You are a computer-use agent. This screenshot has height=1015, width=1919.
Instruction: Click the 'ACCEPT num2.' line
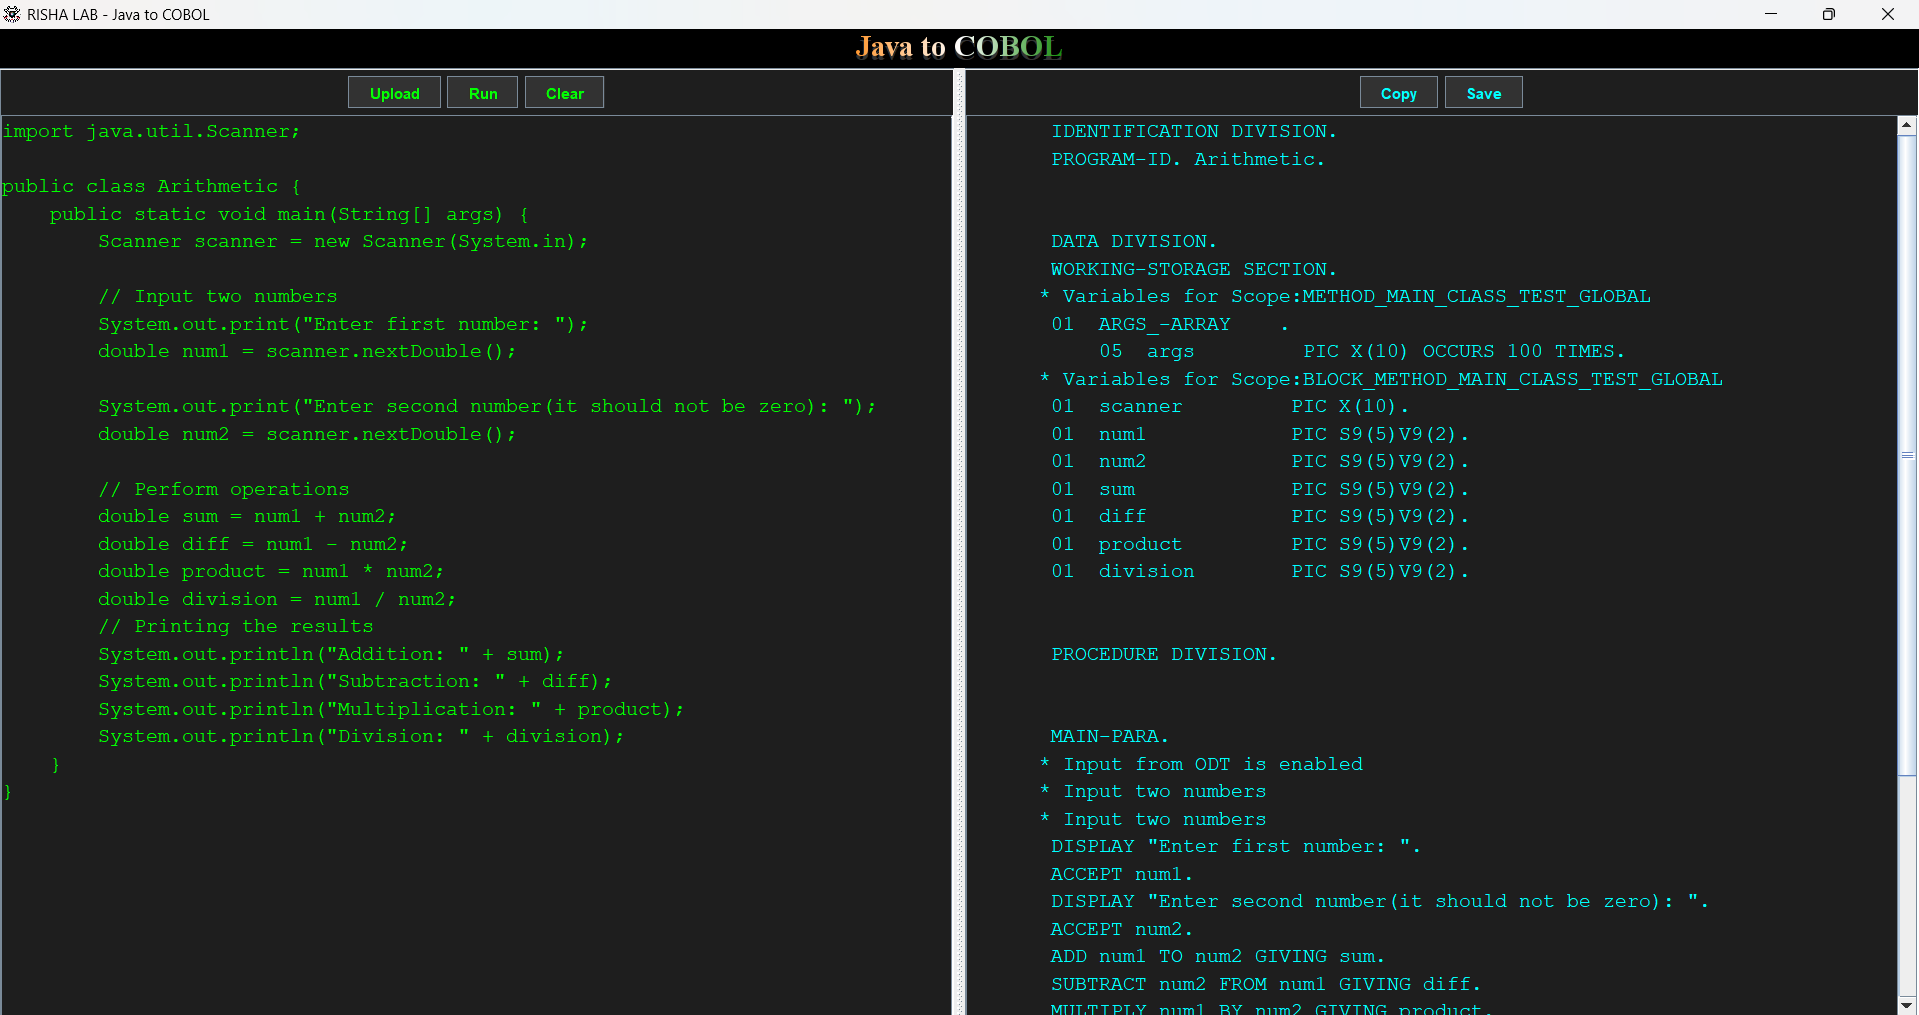pos(1121,929)
